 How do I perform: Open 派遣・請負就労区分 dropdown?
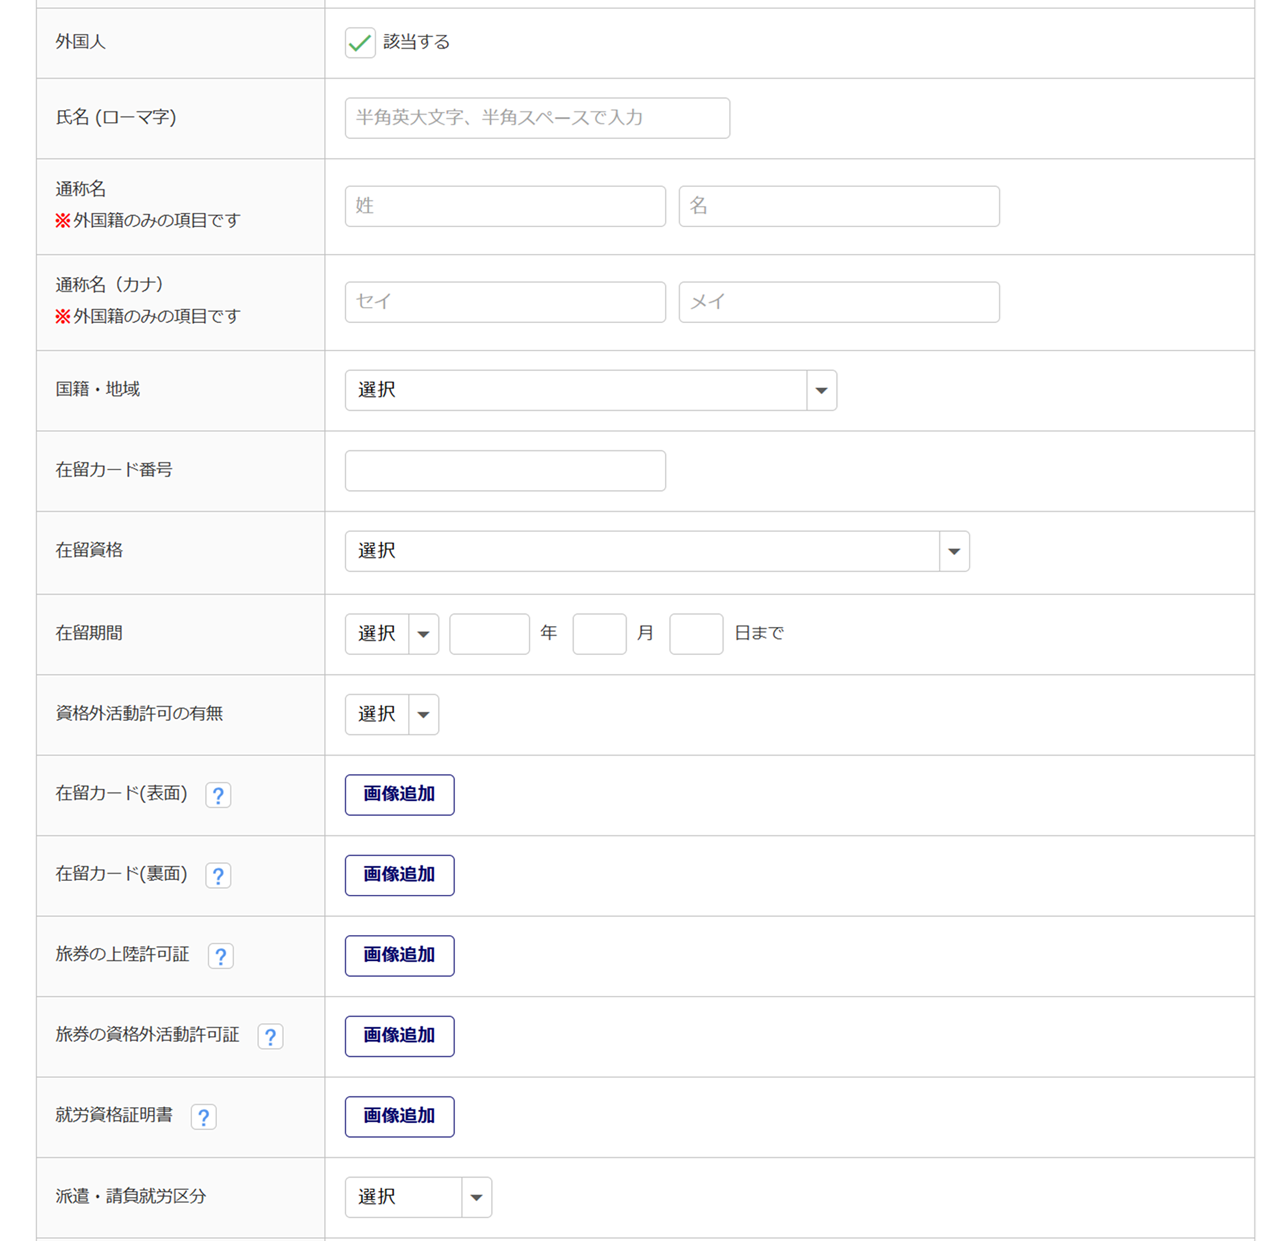(418, 1197)
